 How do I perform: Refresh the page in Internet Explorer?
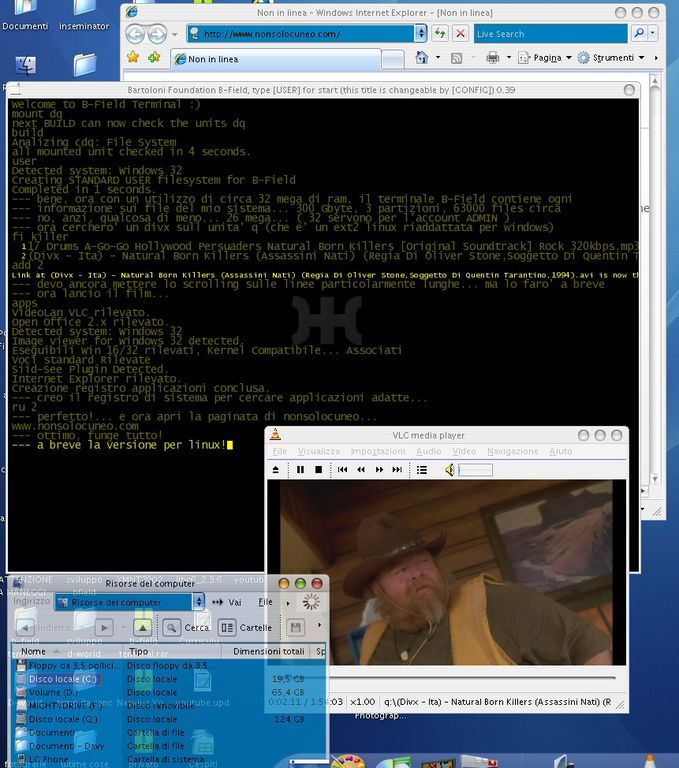tap(439, 33)
